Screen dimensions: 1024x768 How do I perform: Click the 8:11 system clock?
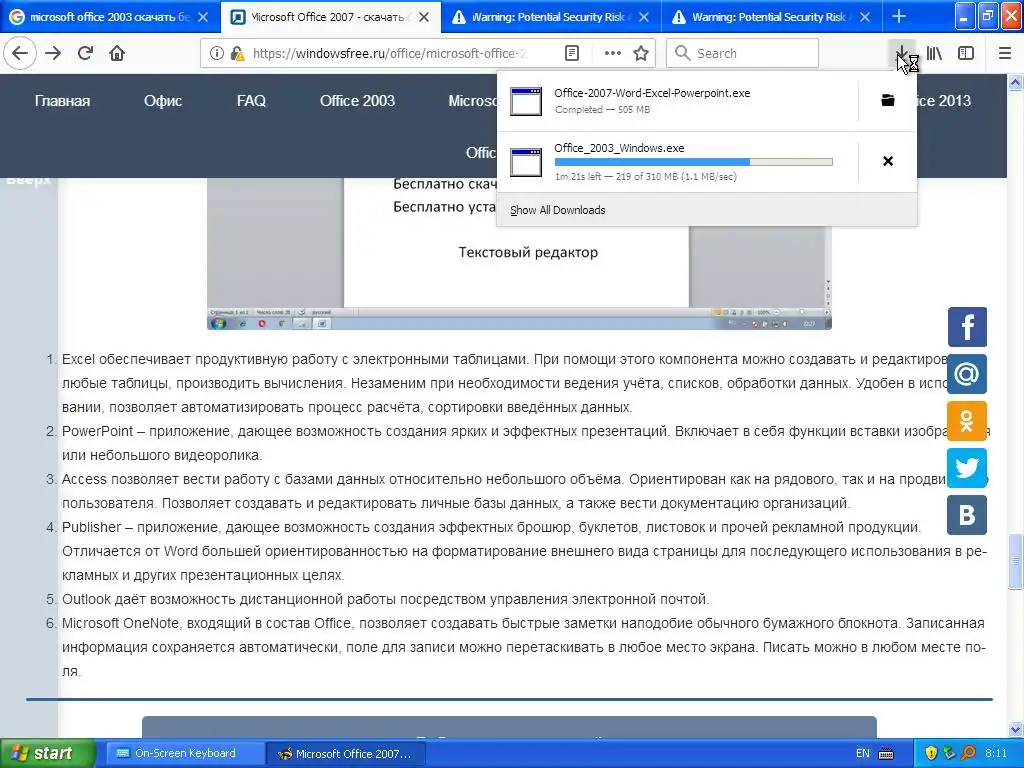996,753
